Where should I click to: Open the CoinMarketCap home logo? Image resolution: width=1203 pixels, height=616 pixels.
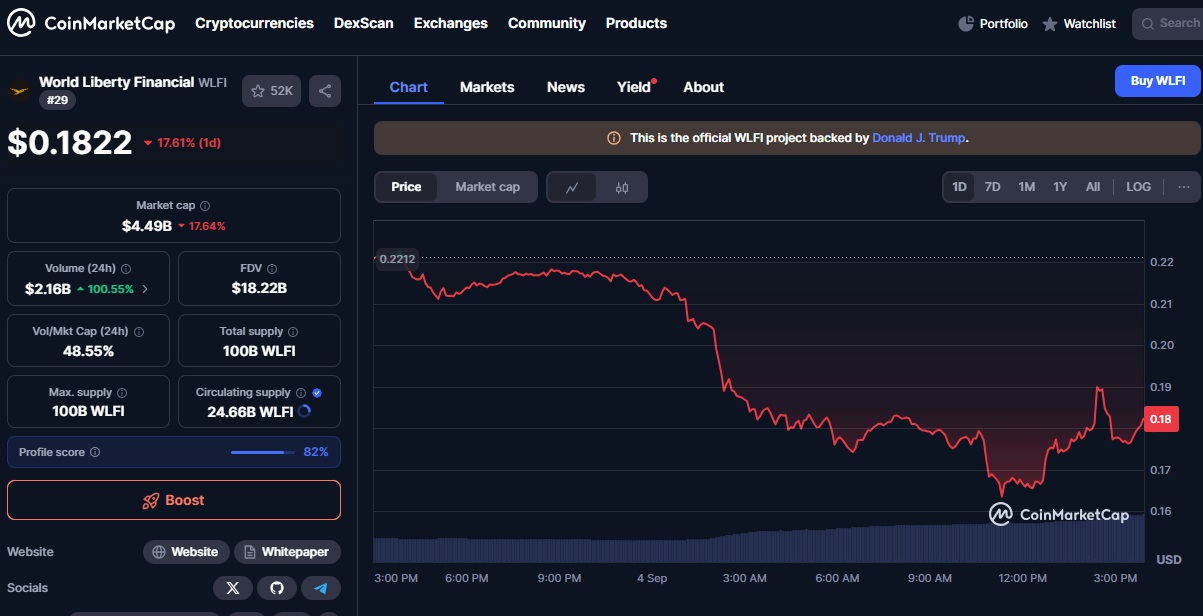91,23
